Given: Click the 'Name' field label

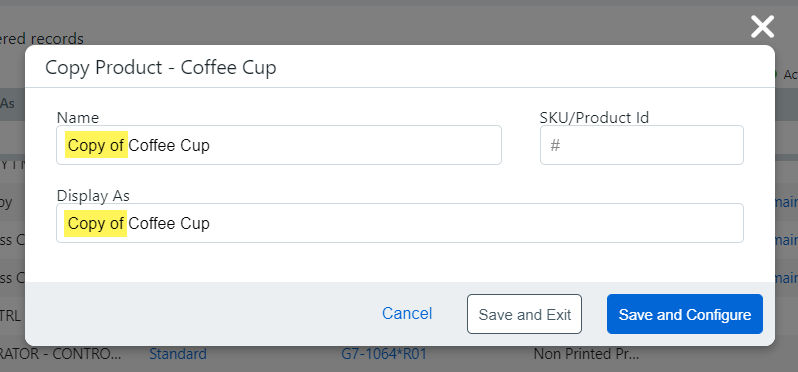Looking at the screenshot, I should (x=78, y=118).
